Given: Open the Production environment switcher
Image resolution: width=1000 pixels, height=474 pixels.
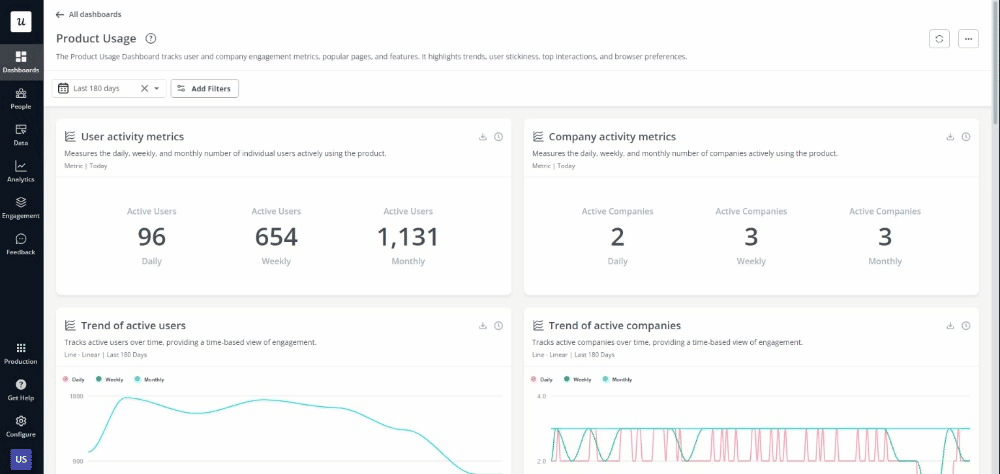Looking at the screenshot, I should (21, 352).
